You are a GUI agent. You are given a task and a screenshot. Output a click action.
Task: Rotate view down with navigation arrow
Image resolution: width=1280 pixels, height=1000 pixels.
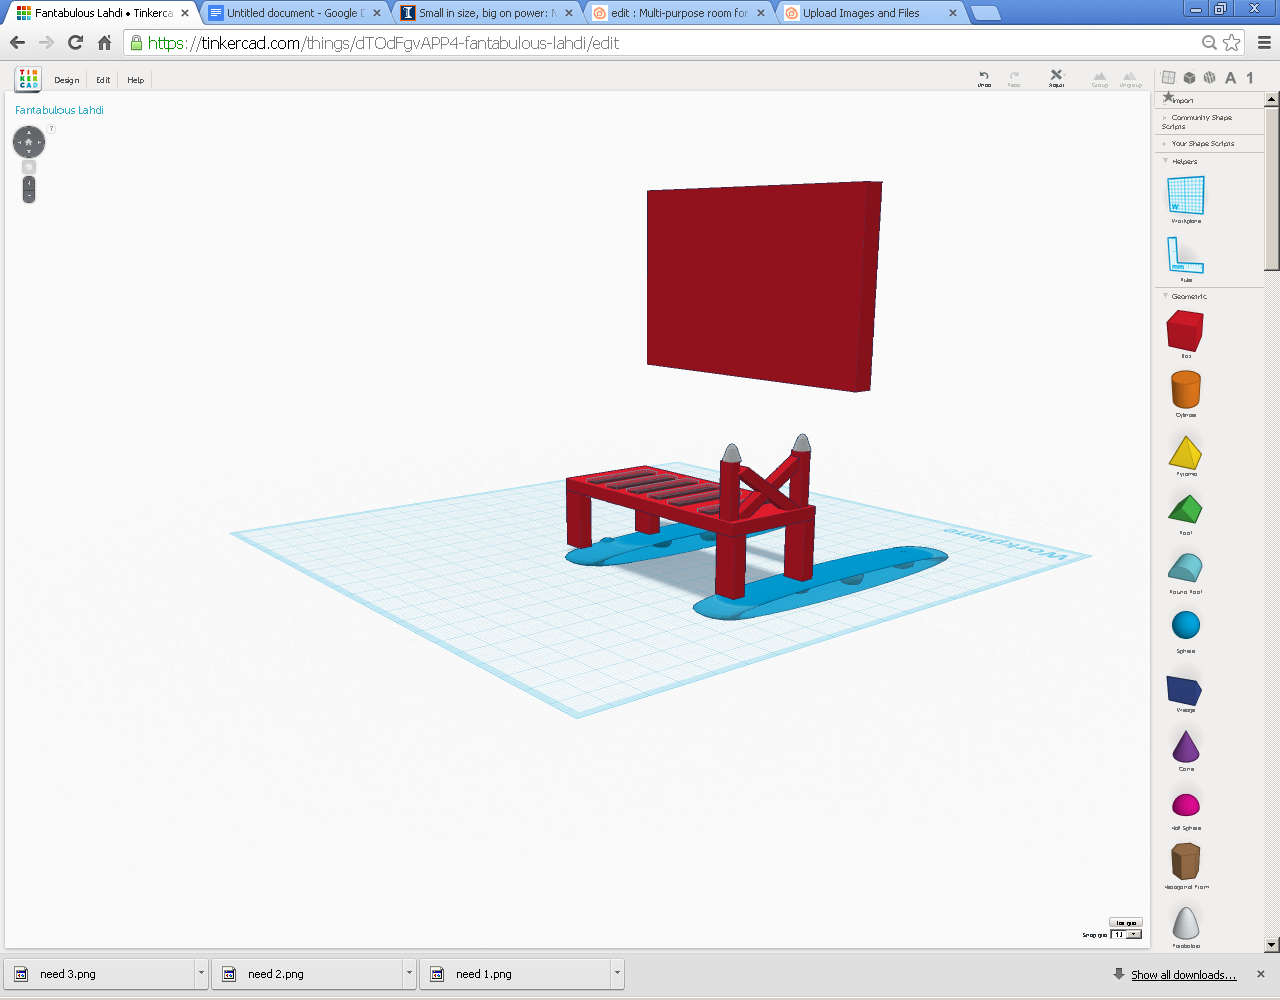coord(28,153)
